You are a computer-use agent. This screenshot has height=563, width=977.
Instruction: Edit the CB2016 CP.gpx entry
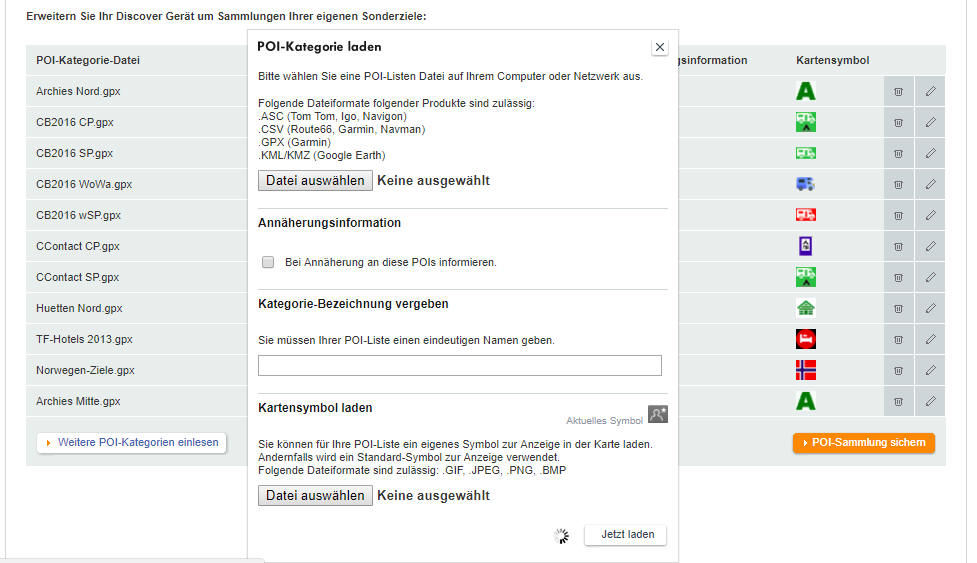point(930,123)
